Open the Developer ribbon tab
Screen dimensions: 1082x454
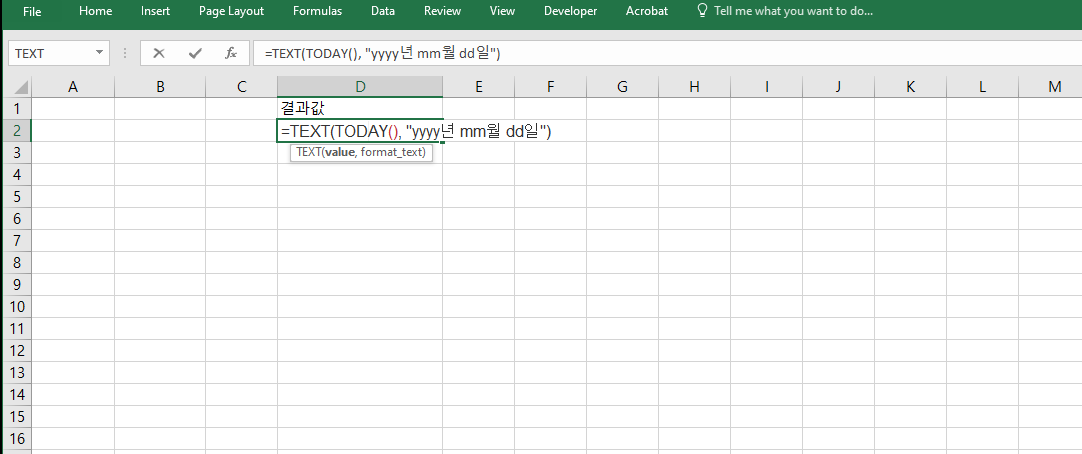pyautogui.click(x=571, y=11)
